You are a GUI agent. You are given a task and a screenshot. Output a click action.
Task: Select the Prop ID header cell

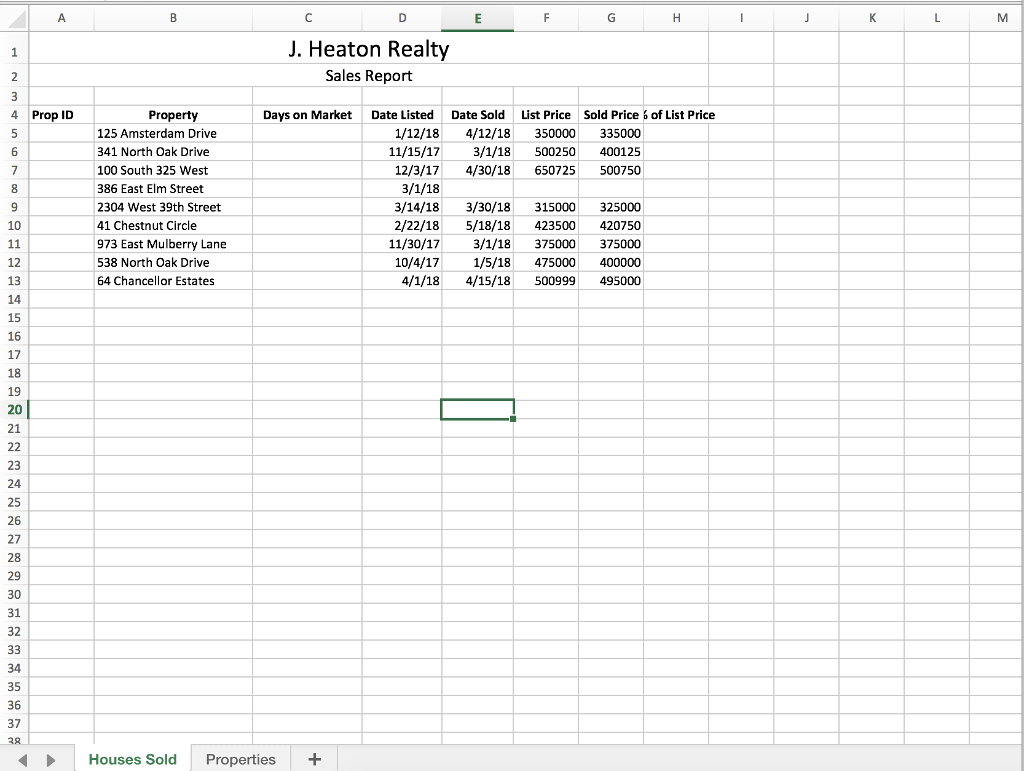[x=53, y=115]
